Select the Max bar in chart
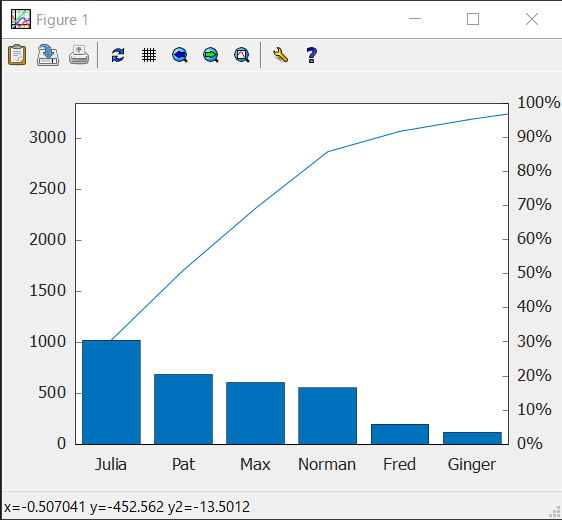This screenshot has width=562, height=520. 256,413
